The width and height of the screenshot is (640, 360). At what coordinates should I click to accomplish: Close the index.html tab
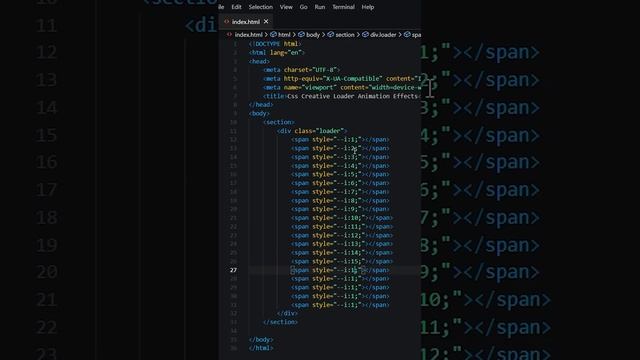pyautogui.click(x=266, y=21)
